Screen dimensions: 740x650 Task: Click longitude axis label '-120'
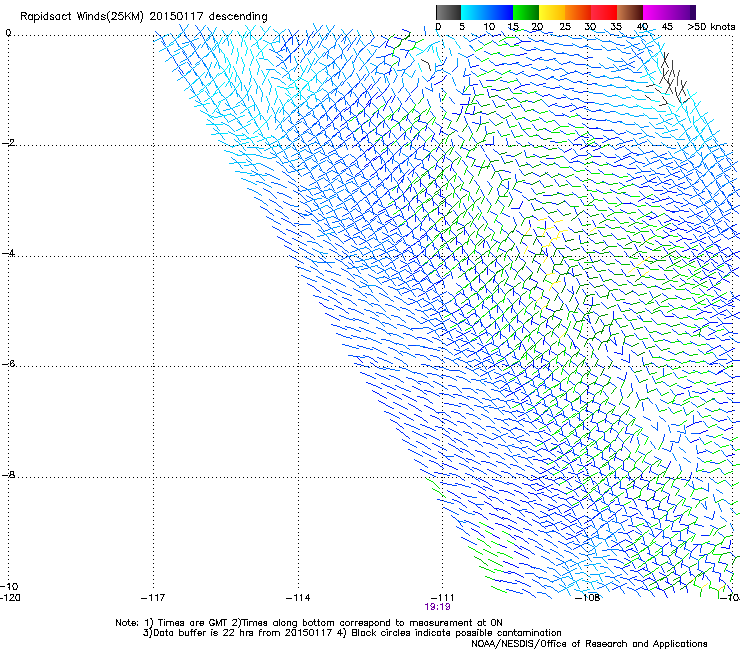11,598
